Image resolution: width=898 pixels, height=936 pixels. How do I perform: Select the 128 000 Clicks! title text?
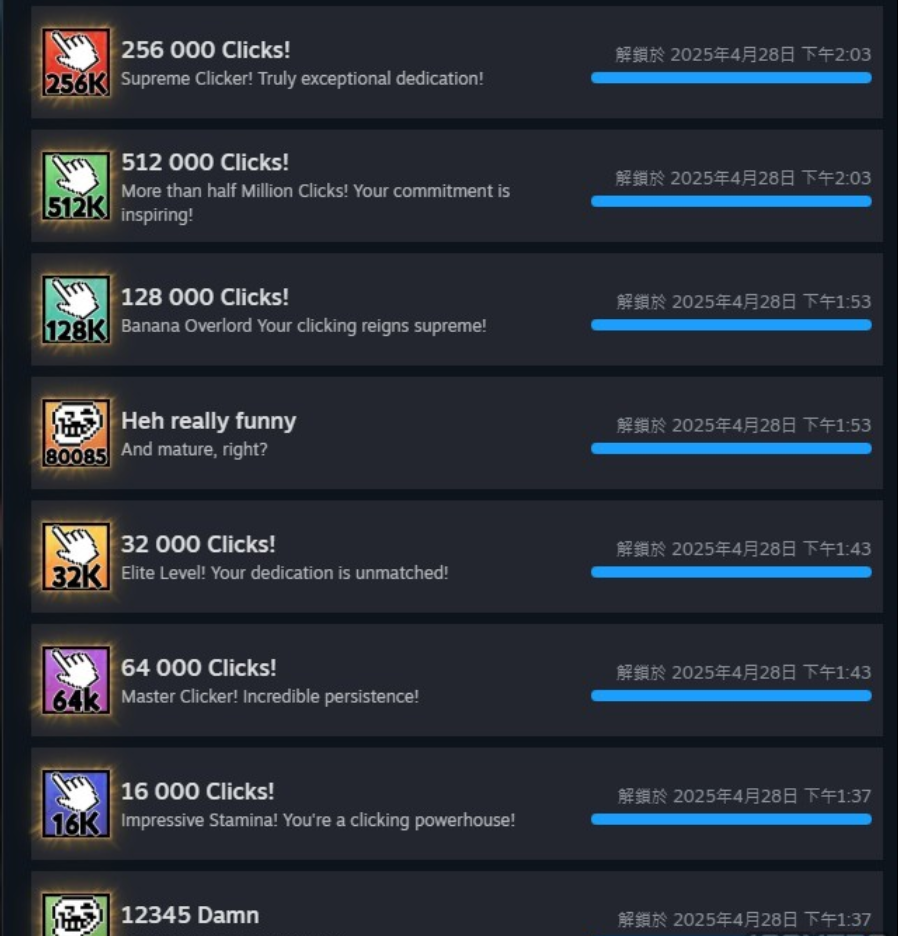click(x=205, y=297)
